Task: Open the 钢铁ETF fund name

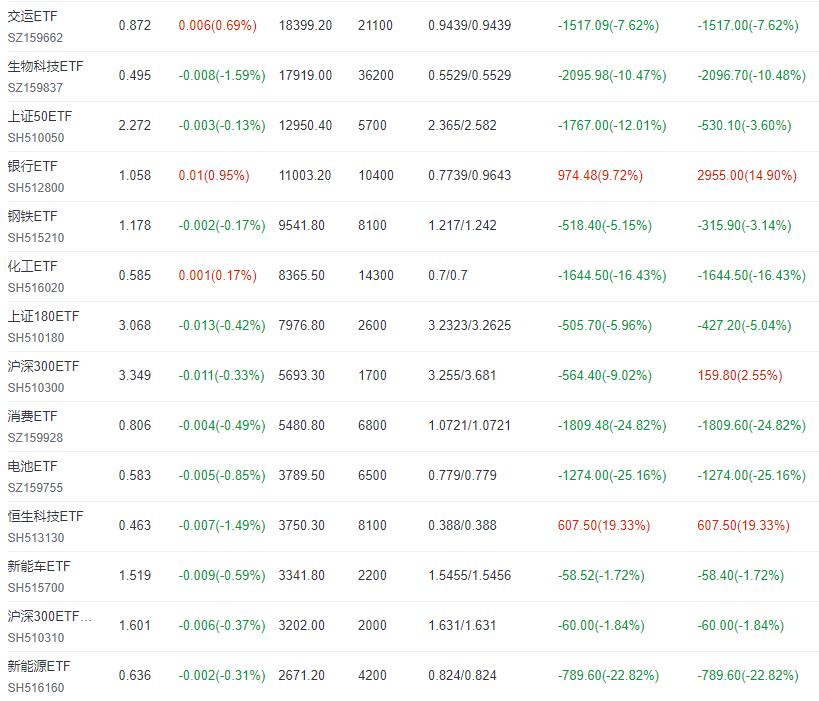Action: (x=32, y=217)
